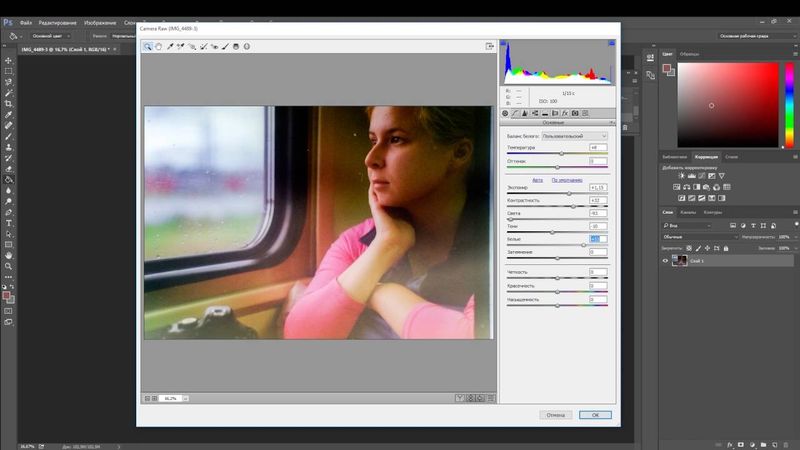Image resolution: width=800 pixels, height=450 pixels.
Task: Toggle visibility of layer Слой 1
Action: tap(665, 261)
